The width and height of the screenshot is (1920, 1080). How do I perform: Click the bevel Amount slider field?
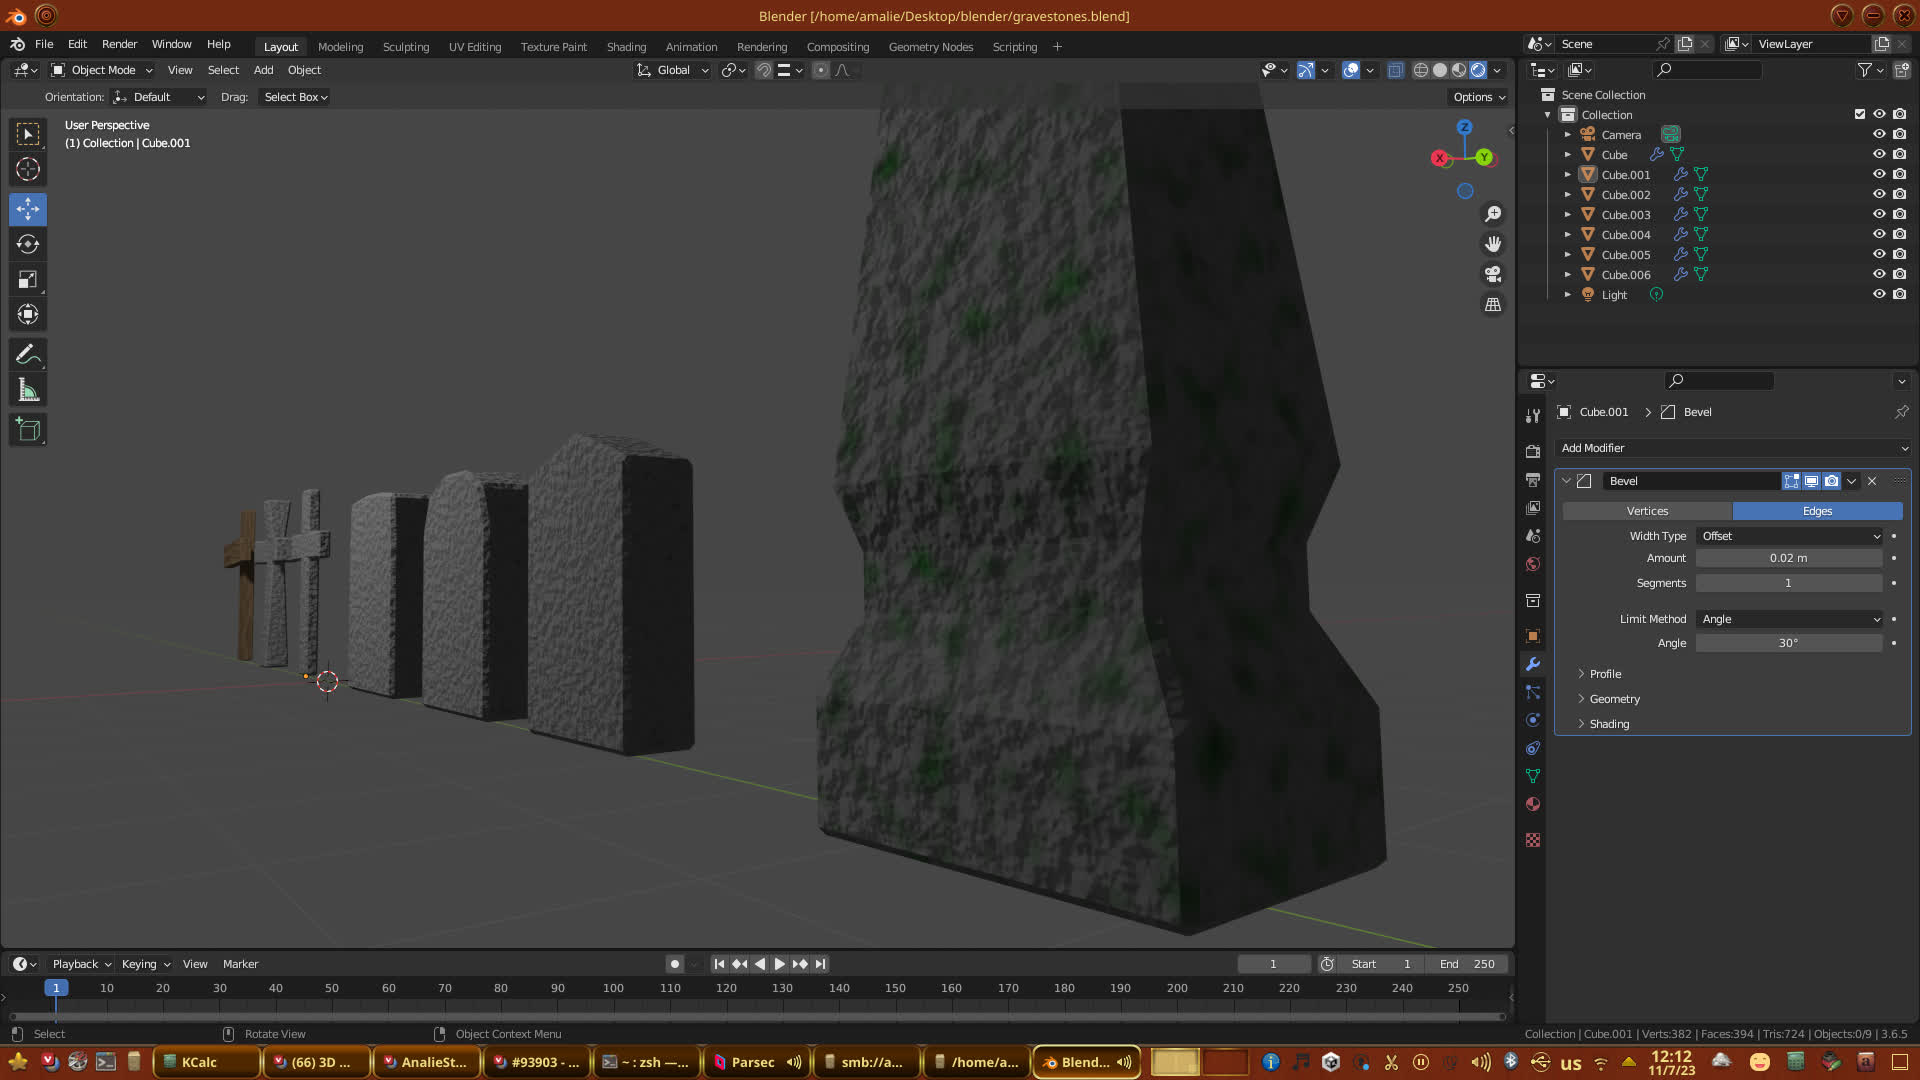(1788, 558)
